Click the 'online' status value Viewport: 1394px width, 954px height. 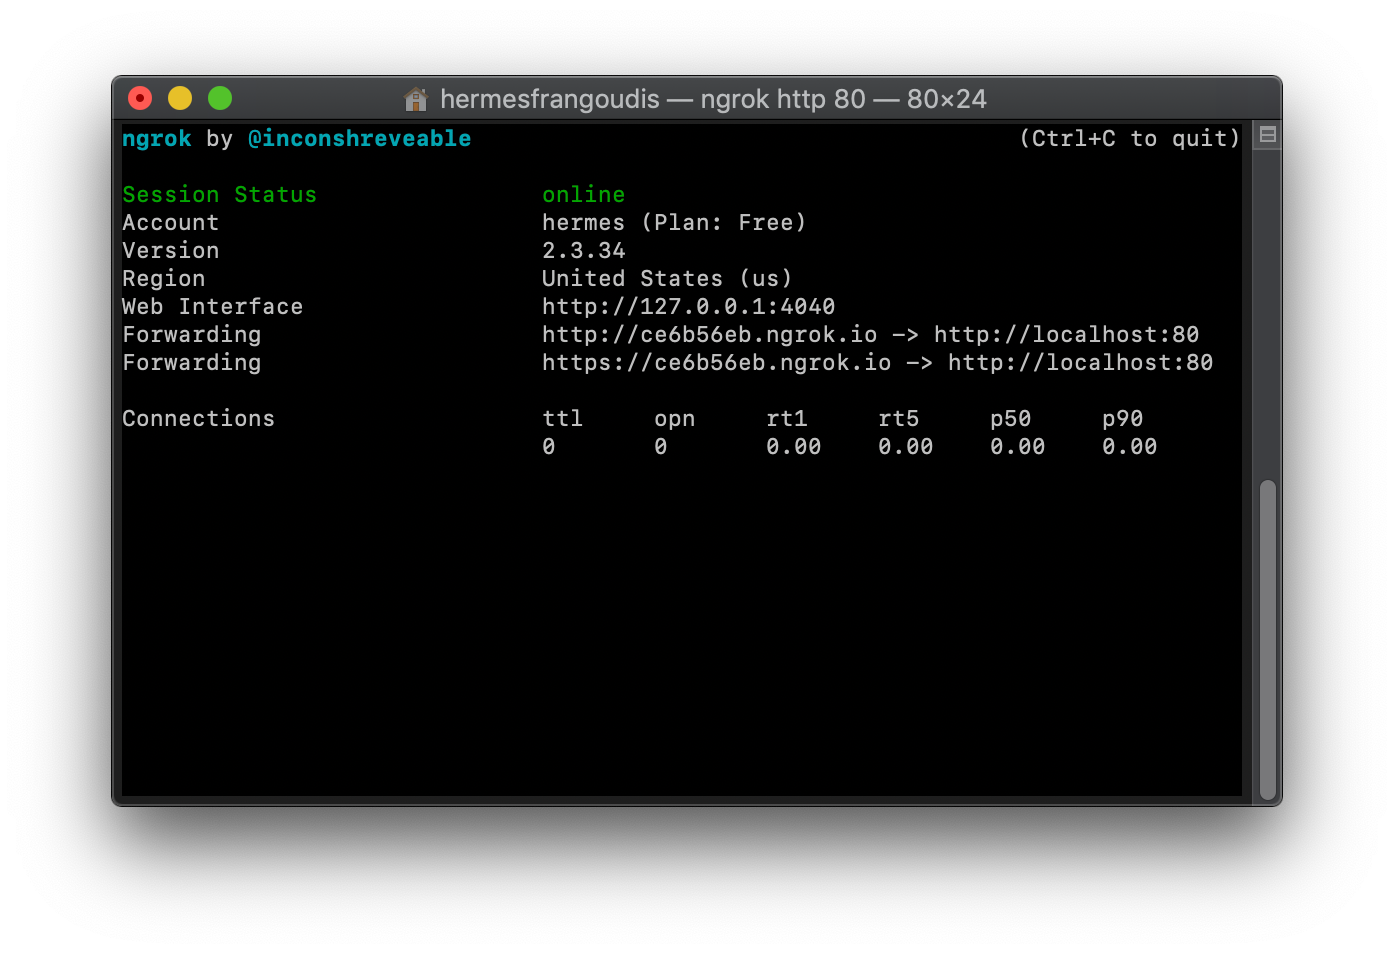point(584,195)
